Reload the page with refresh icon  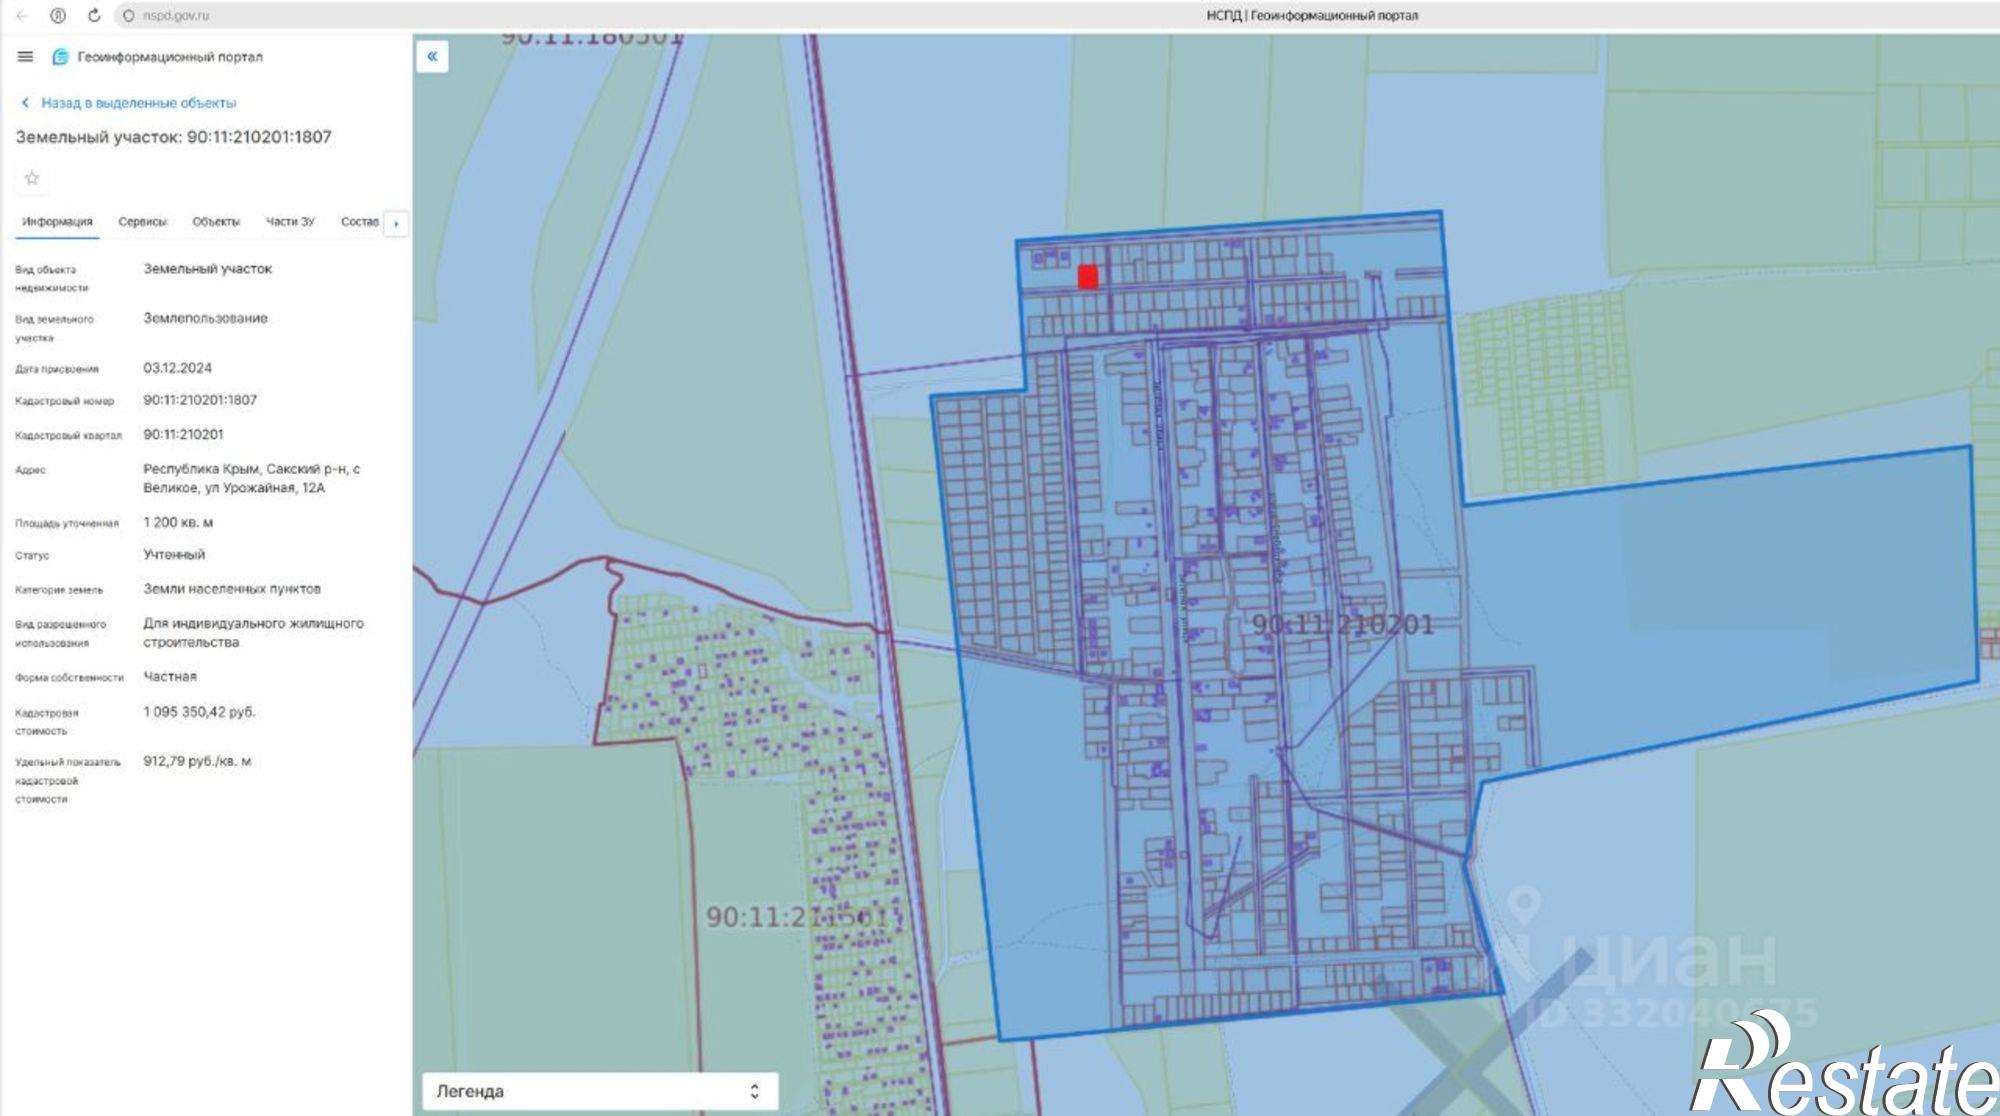click(94, 15)
